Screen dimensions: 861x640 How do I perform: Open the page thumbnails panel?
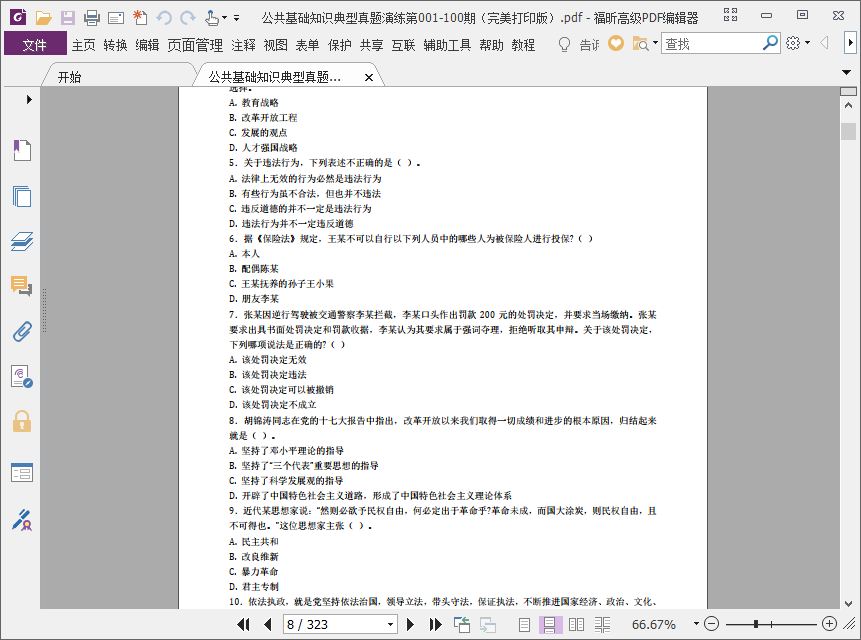point(22,196)
